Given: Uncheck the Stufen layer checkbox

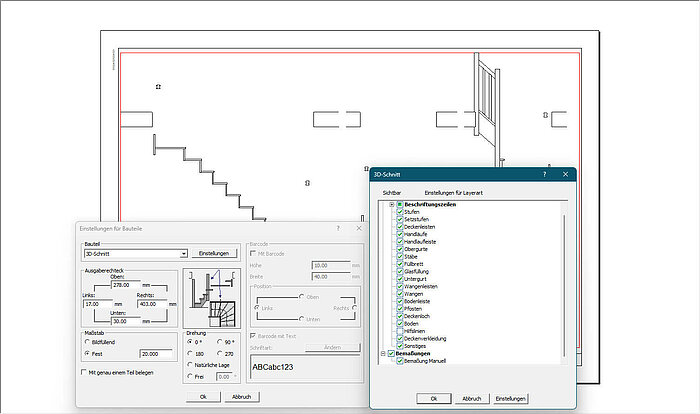Looking at the screenshot, I should click(400, 212).
